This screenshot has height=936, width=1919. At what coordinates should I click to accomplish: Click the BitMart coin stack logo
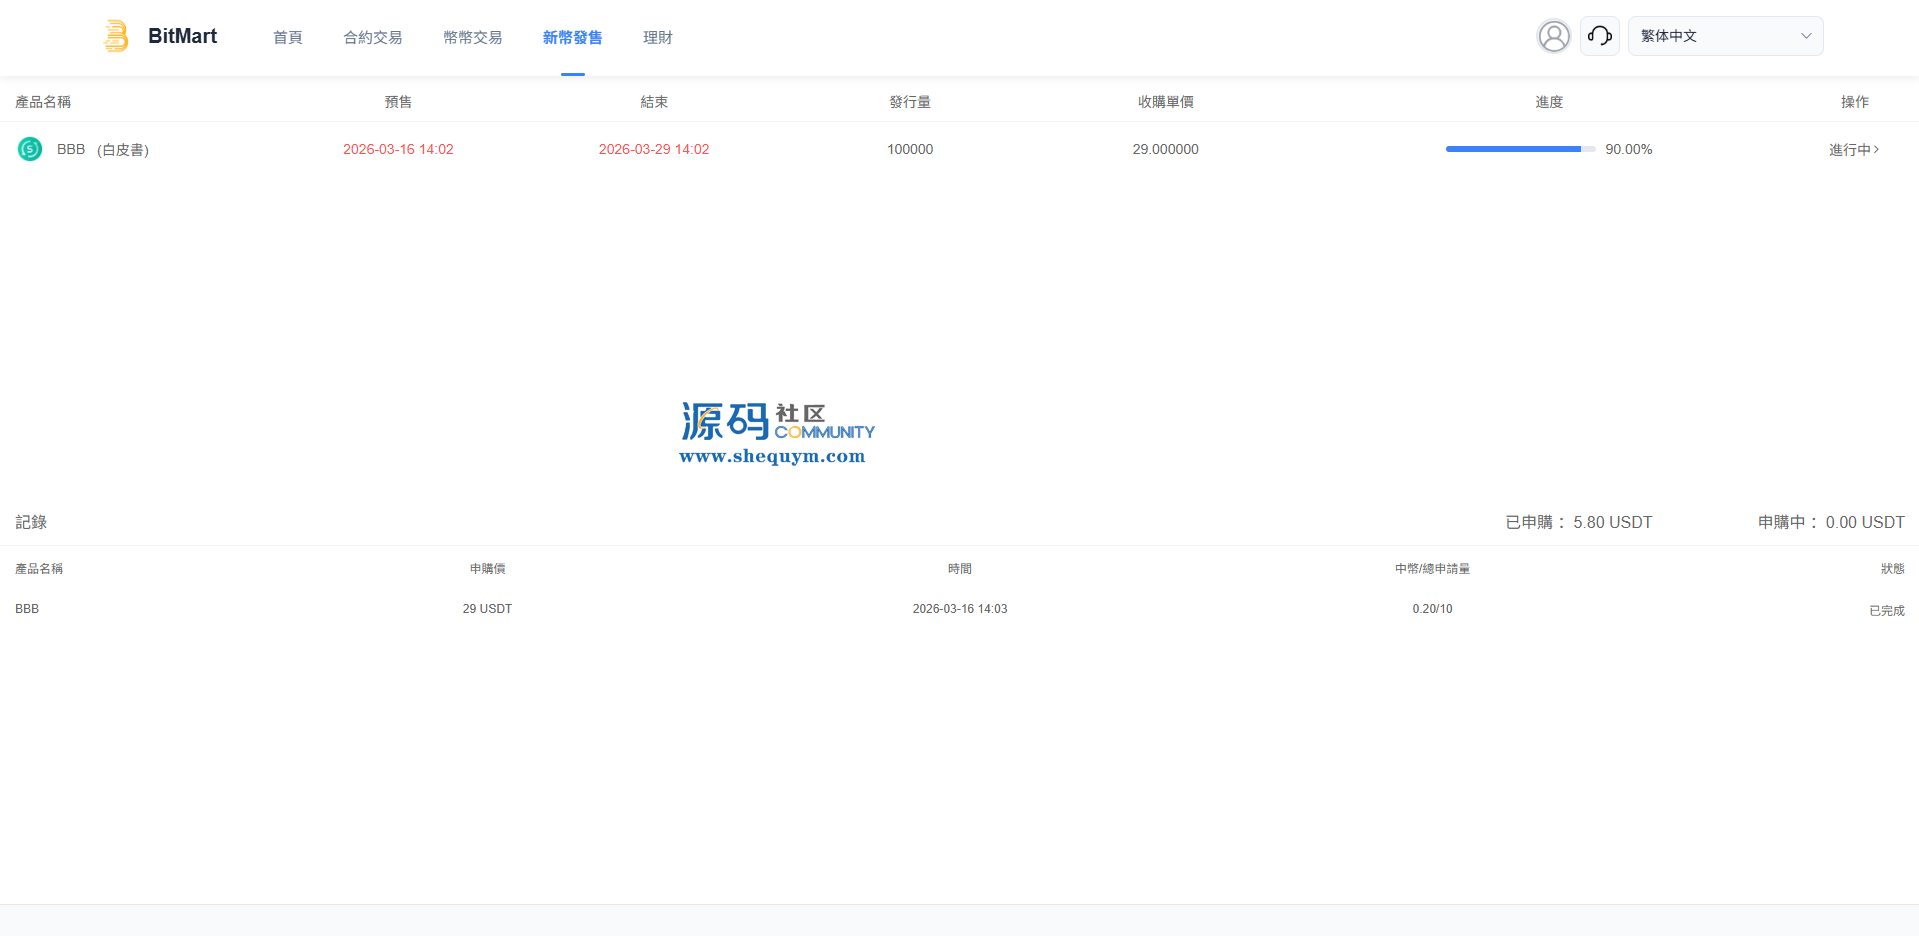(x=116, y=36)
